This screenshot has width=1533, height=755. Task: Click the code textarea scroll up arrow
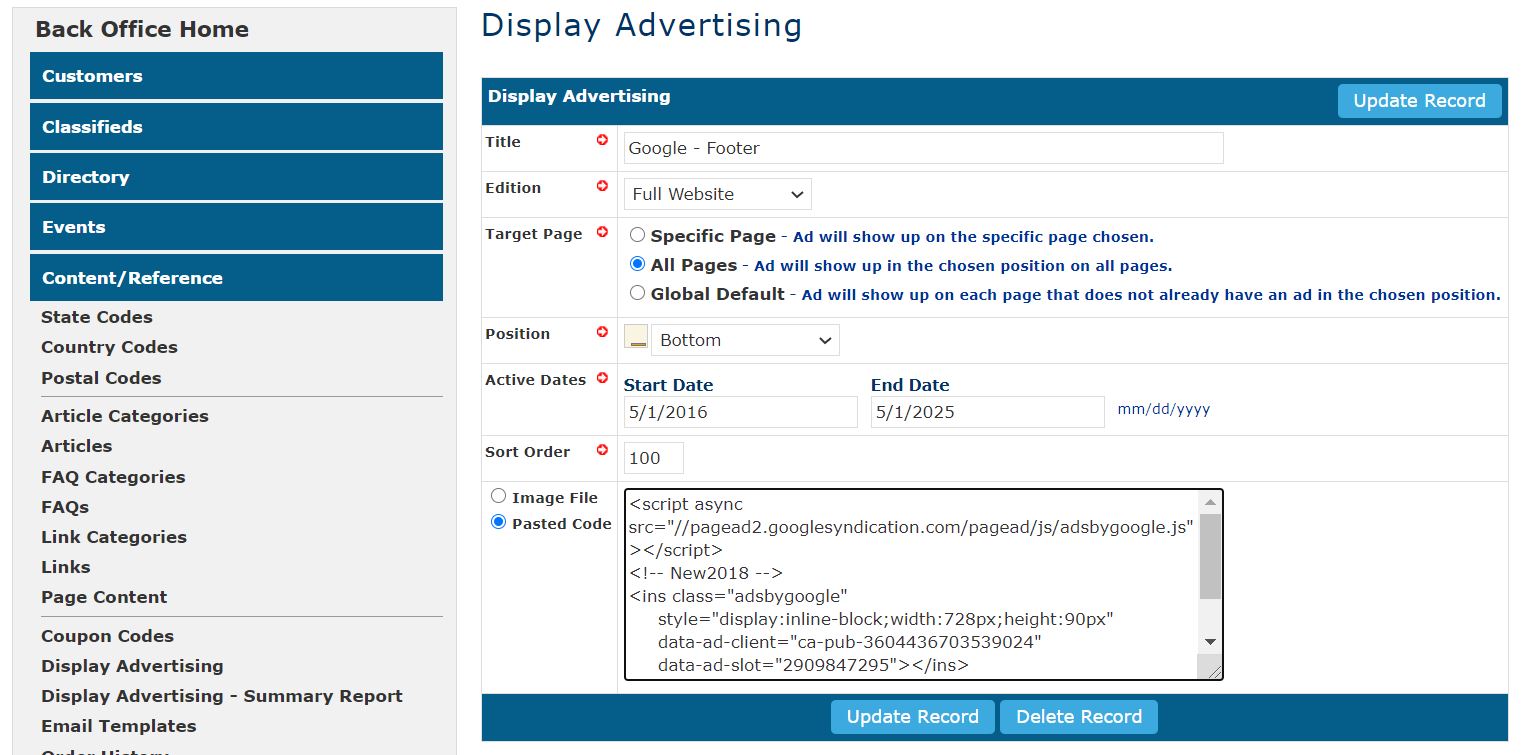tap(1210, 502)
